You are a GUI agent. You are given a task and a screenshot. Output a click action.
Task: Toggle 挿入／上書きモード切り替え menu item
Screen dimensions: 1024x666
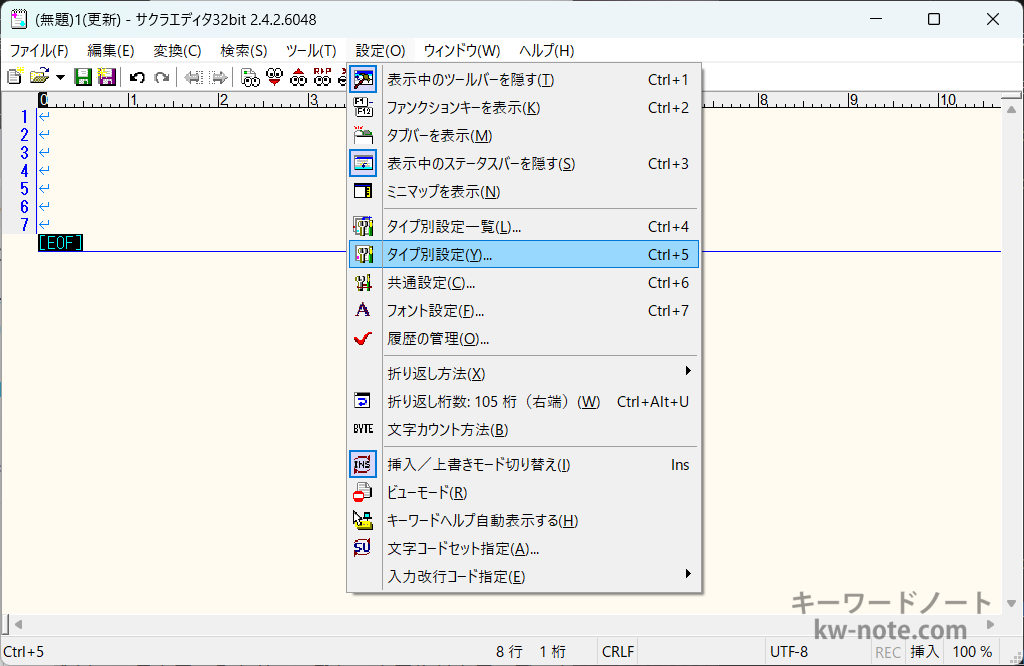tap(478, 465)
